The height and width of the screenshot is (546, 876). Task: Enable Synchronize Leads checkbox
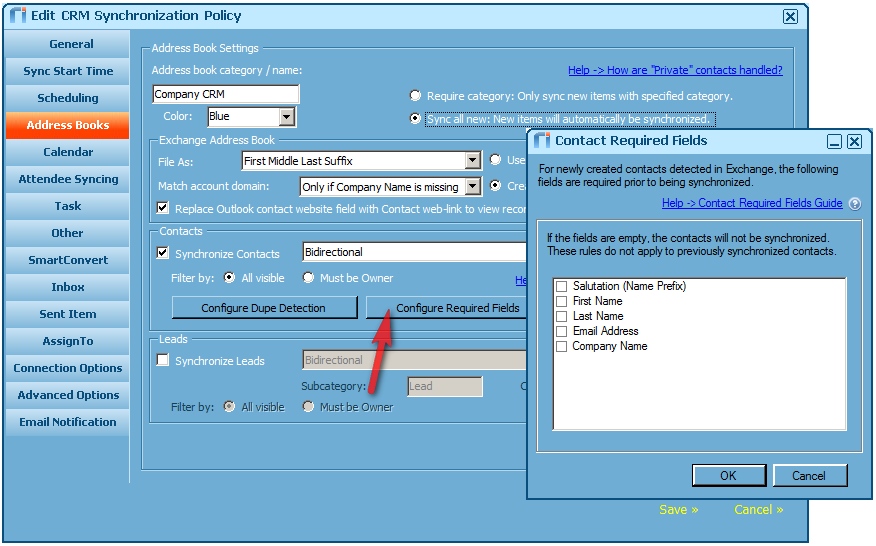pos(163,360)
